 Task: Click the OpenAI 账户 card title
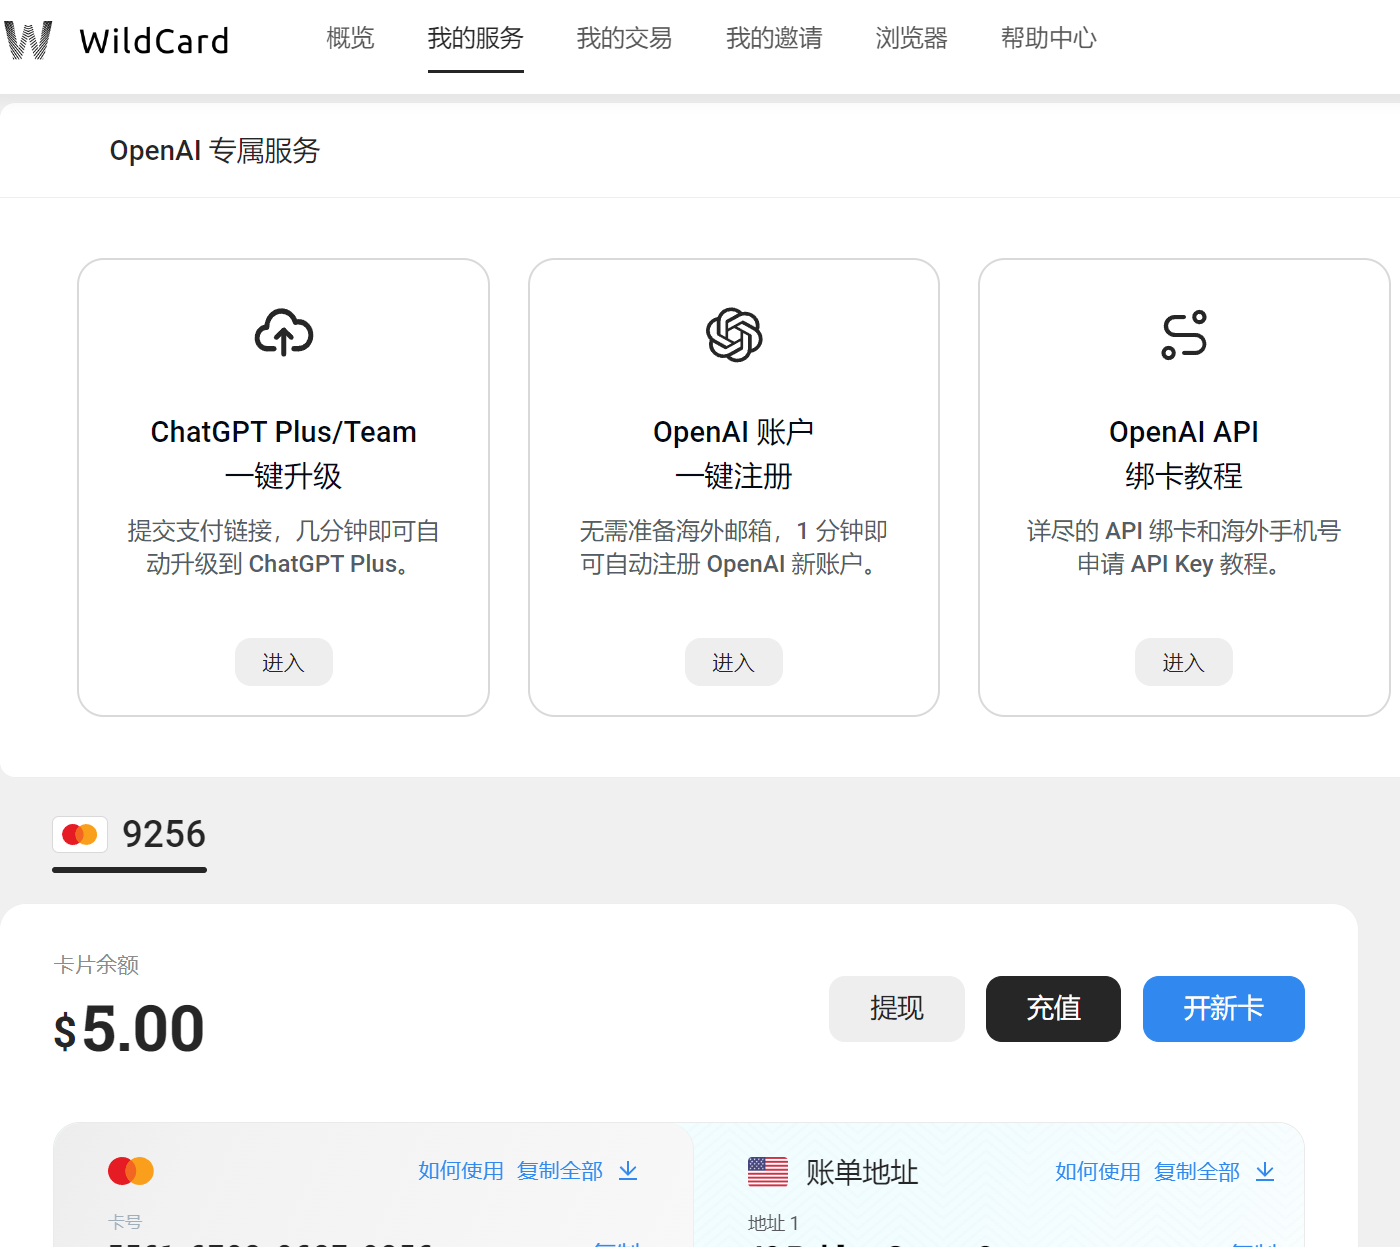(x=734, y=454)
